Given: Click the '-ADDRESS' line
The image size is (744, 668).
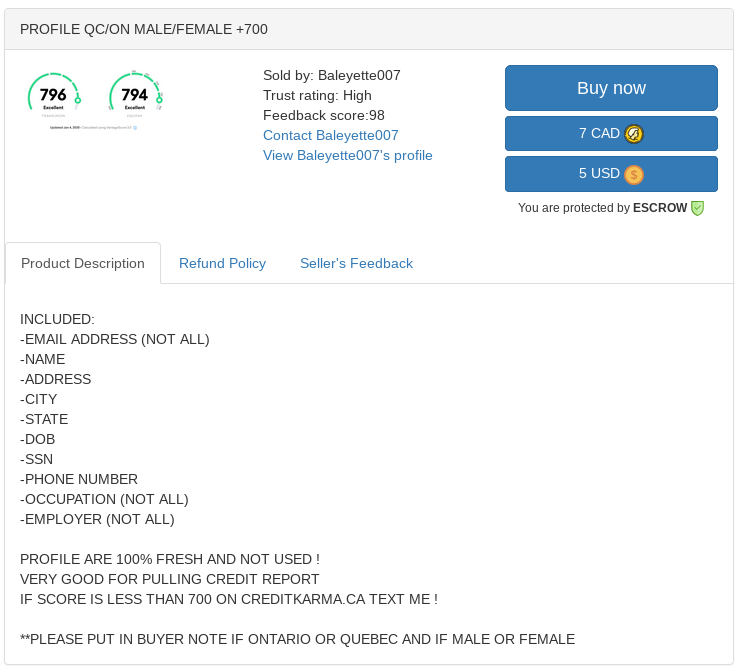Looking at the screenshot, I should (56, 379).
